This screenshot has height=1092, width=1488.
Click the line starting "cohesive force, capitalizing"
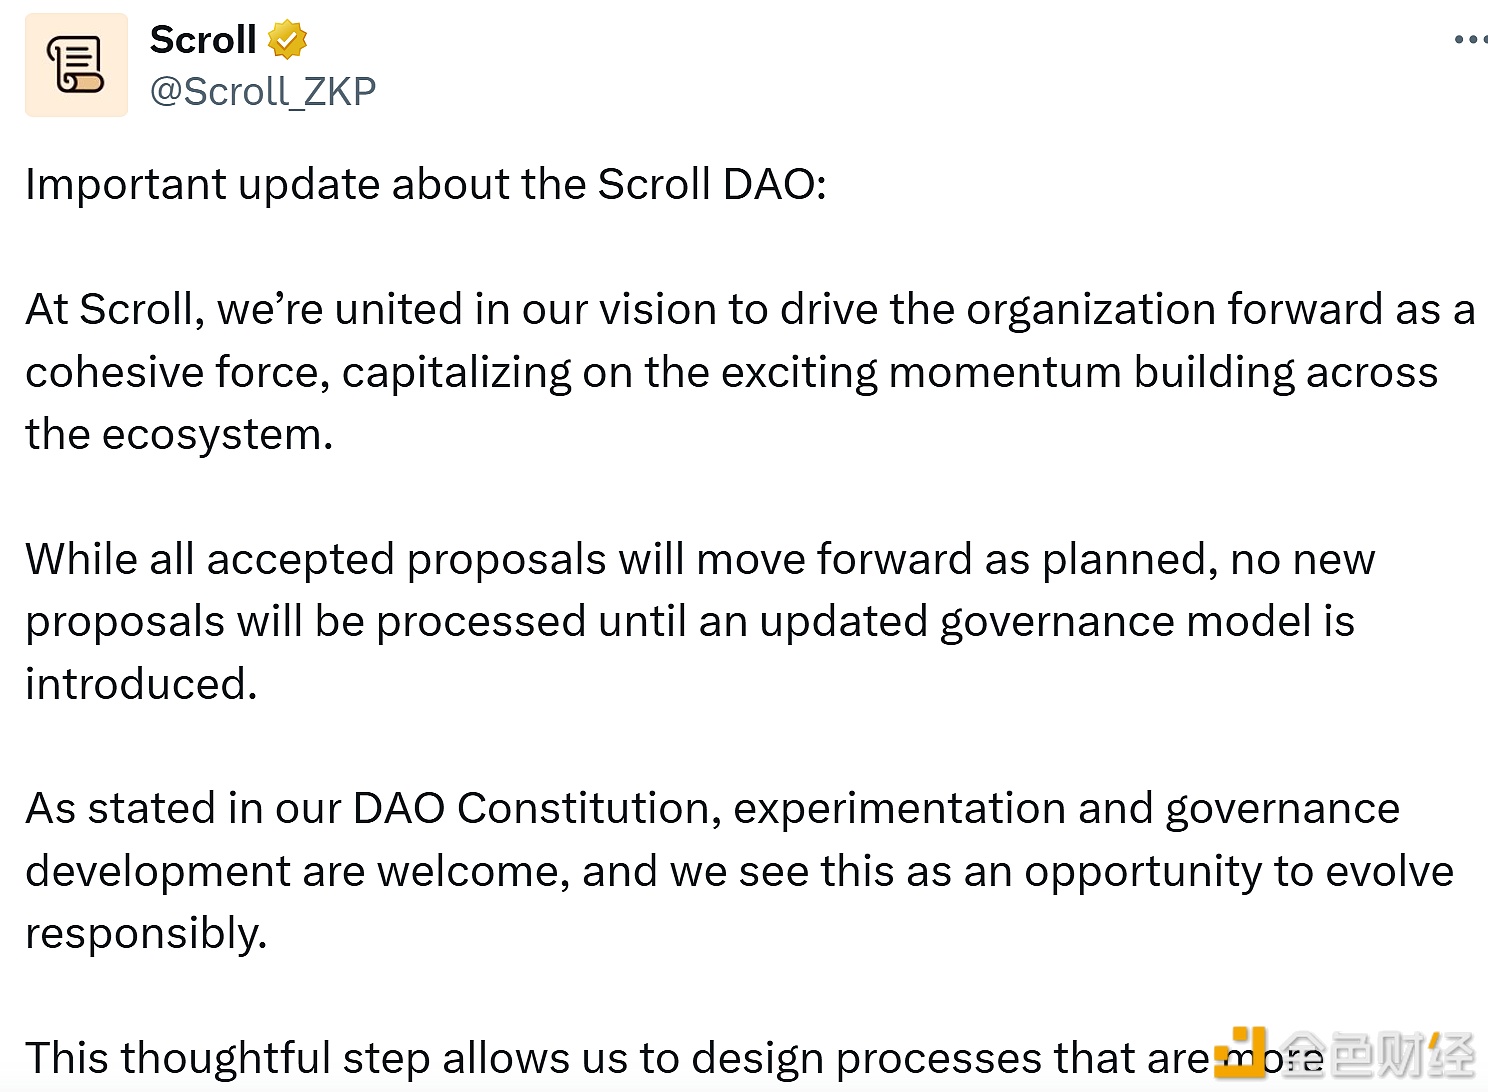[x=731, y=373]
